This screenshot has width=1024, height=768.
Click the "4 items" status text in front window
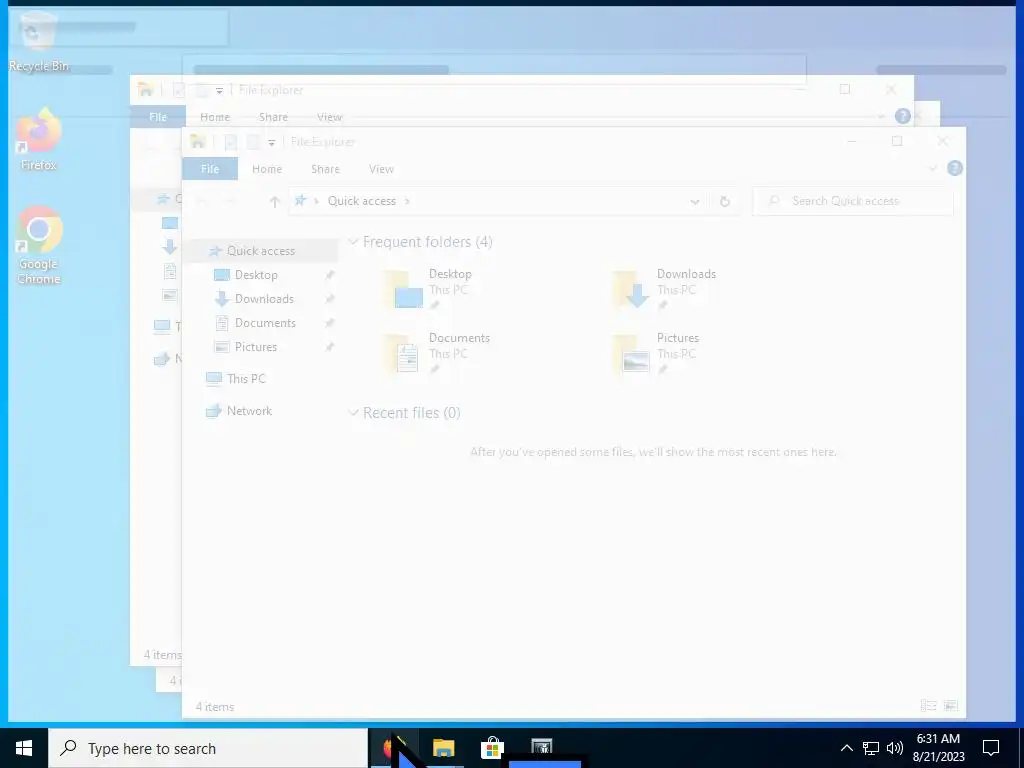215,707
